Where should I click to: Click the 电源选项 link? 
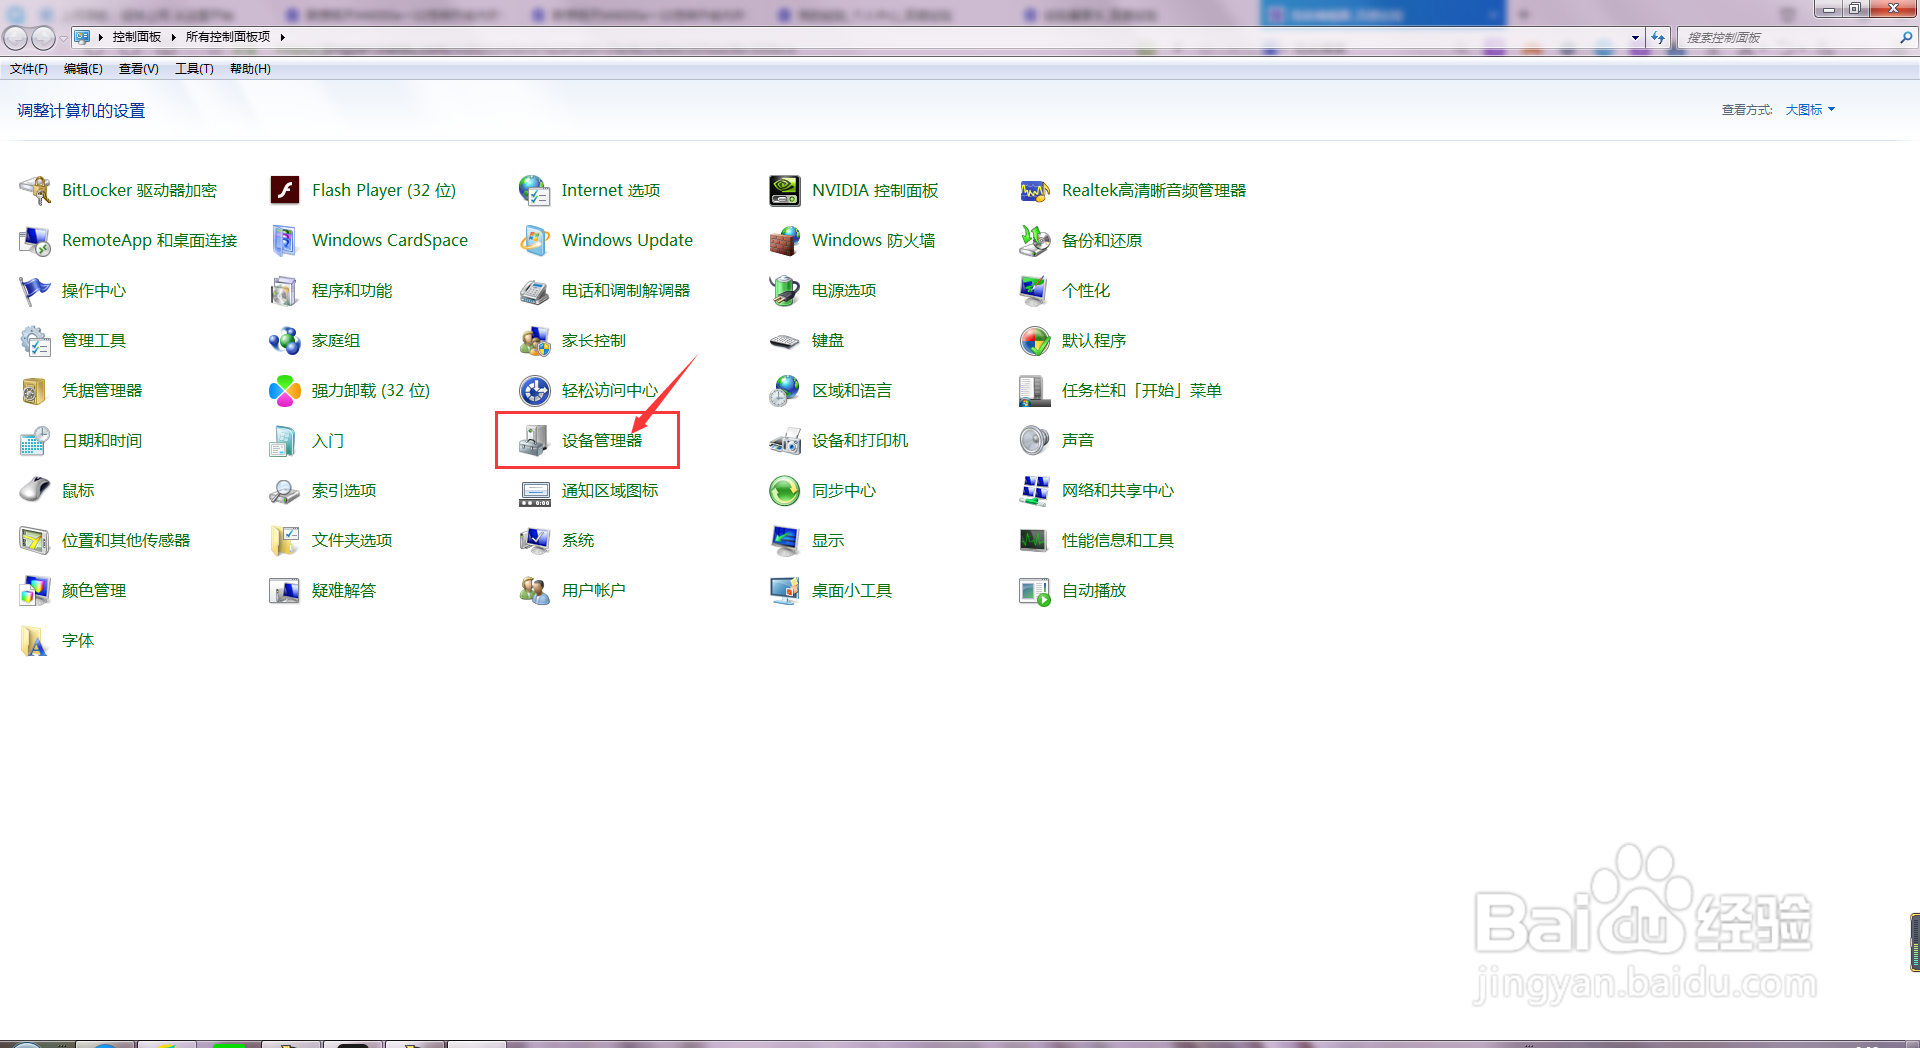tap(844, 291)
